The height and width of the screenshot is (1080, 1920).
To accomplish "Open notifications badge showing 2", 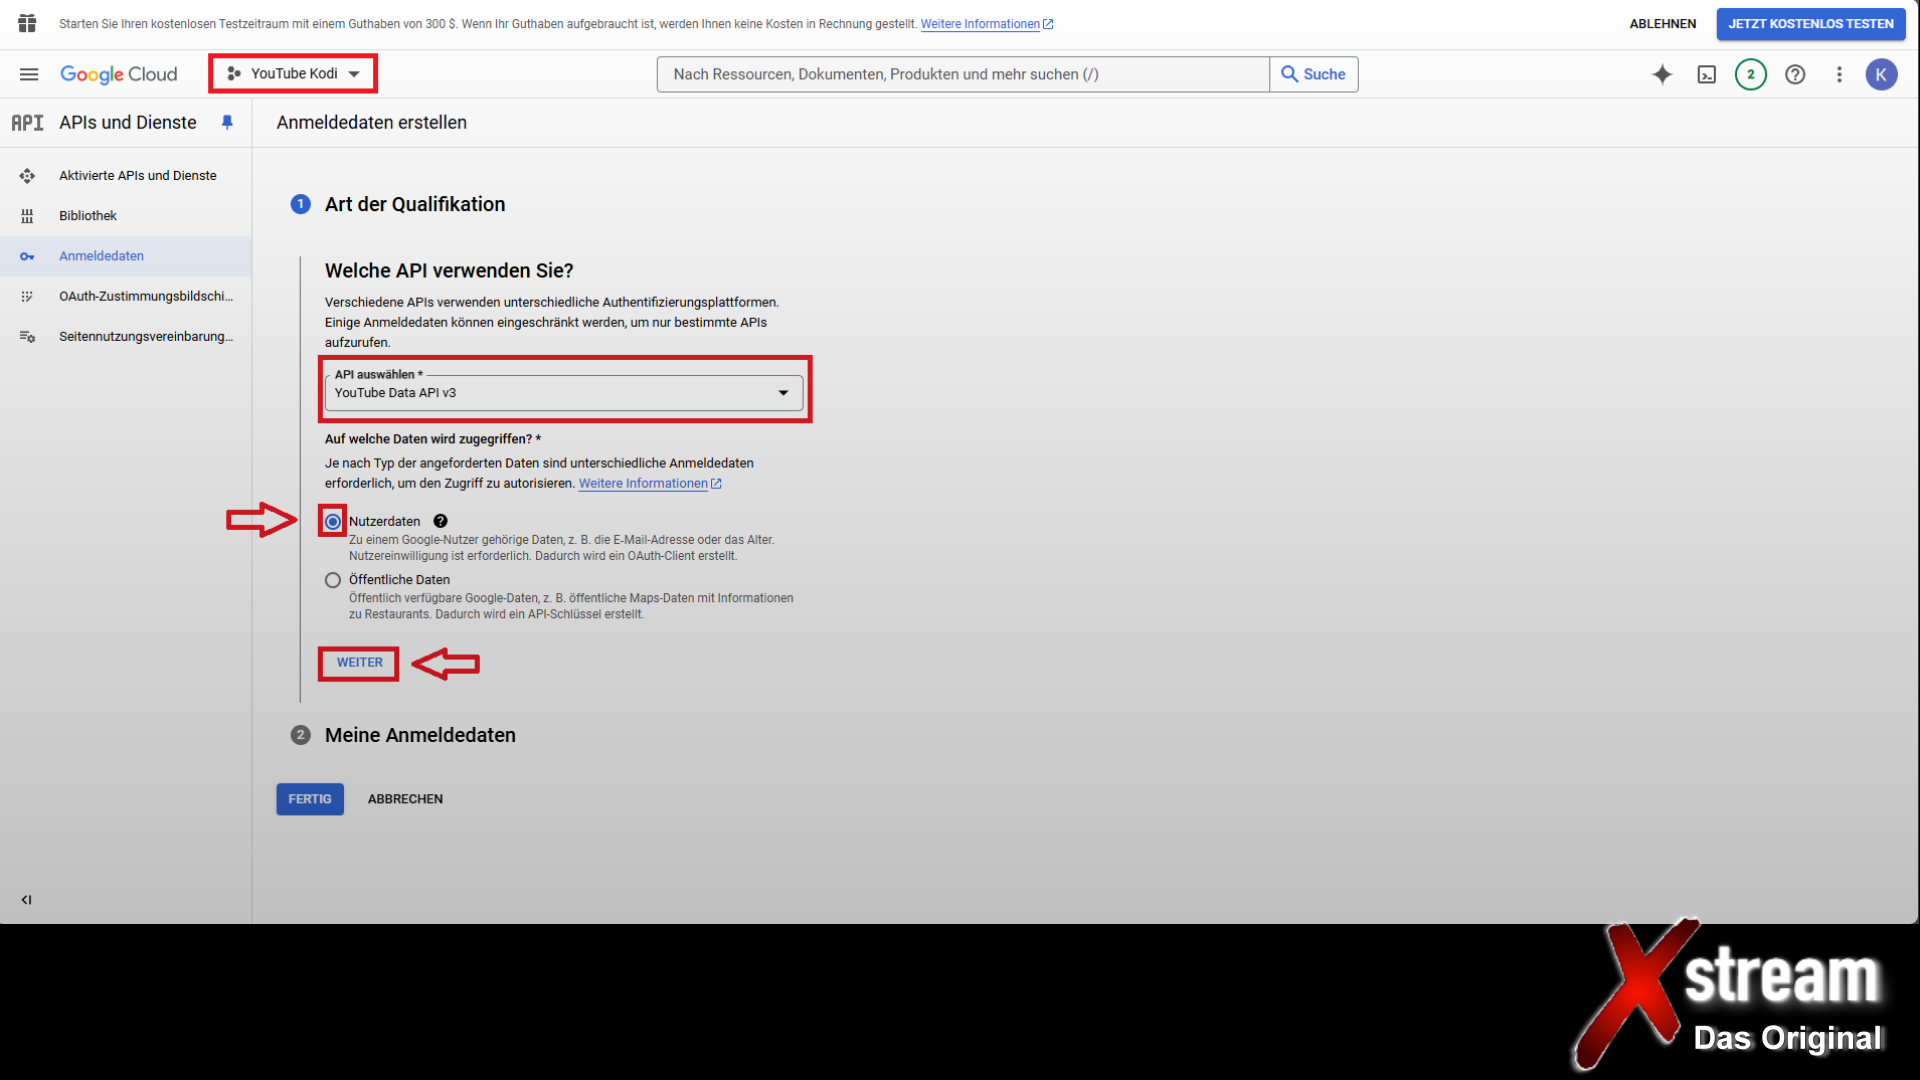I will 1750,74.
